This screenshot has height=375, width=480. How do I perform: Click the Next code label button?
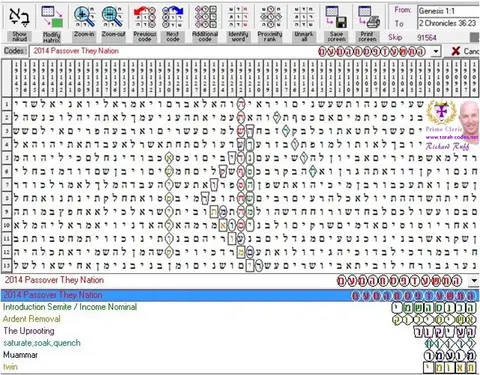[x=173, y=36]
